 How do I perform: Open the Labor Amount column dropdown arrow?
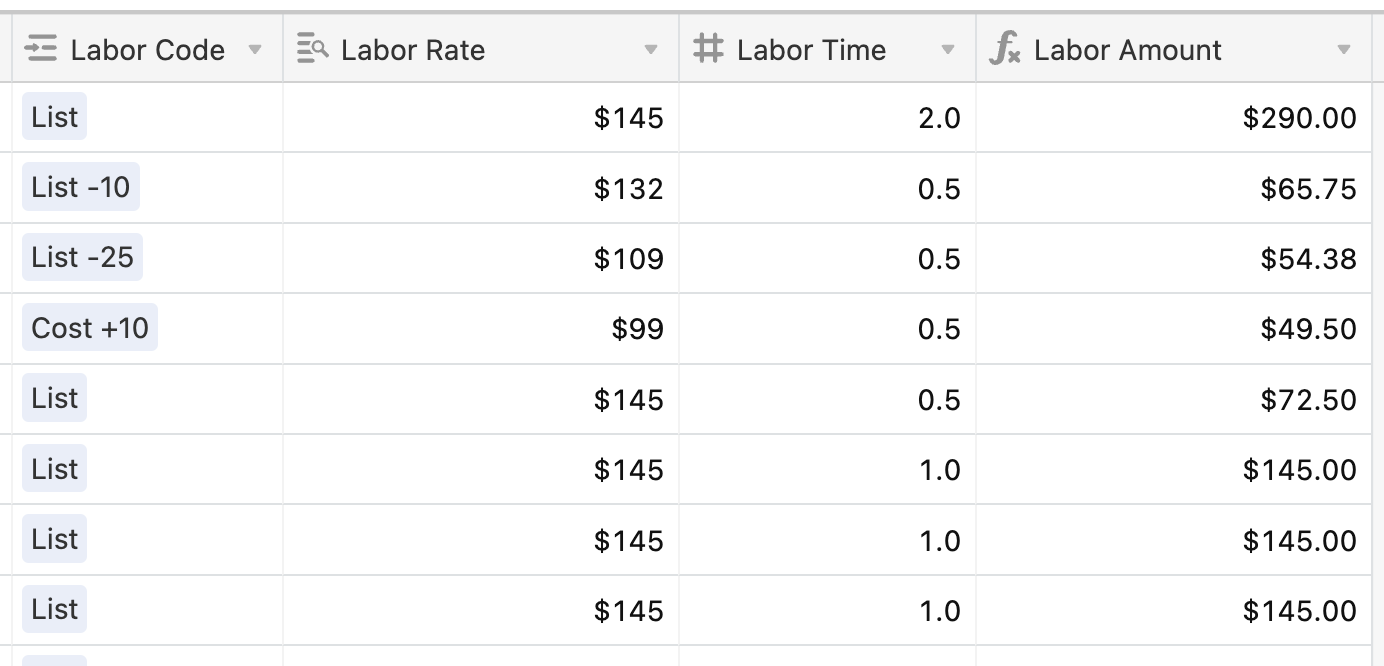coord(1344,50)
